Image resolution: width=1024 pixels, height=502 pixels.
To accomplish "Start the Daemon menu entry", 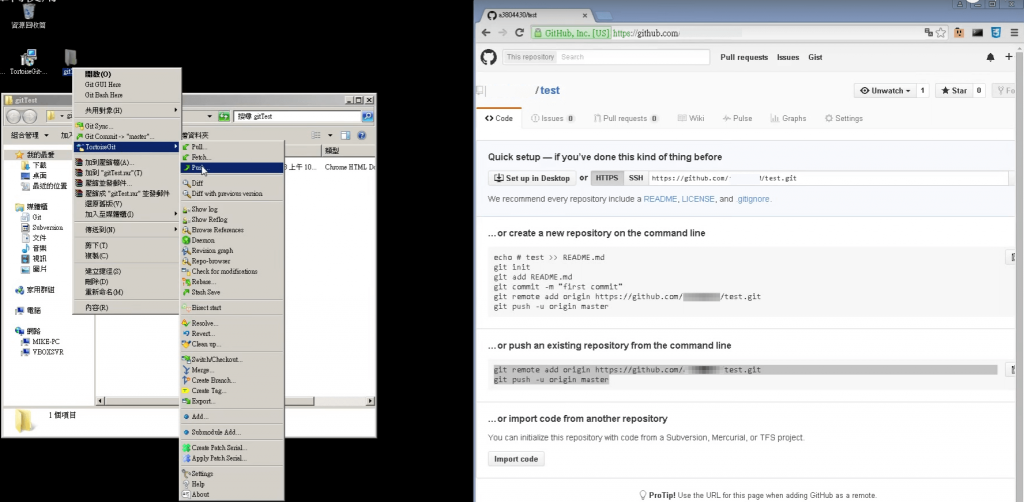I will coord(232,240).
